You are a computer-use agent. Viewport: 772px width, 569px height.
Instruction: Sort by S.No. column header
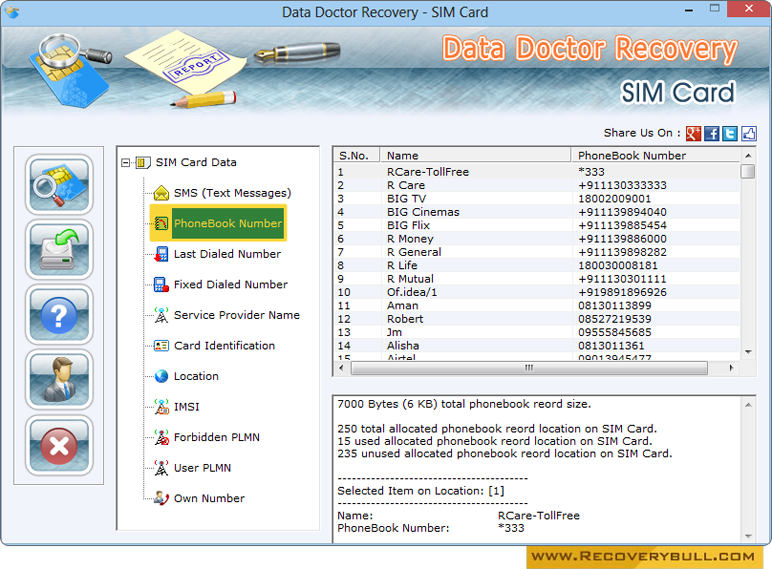pos(357,156)
